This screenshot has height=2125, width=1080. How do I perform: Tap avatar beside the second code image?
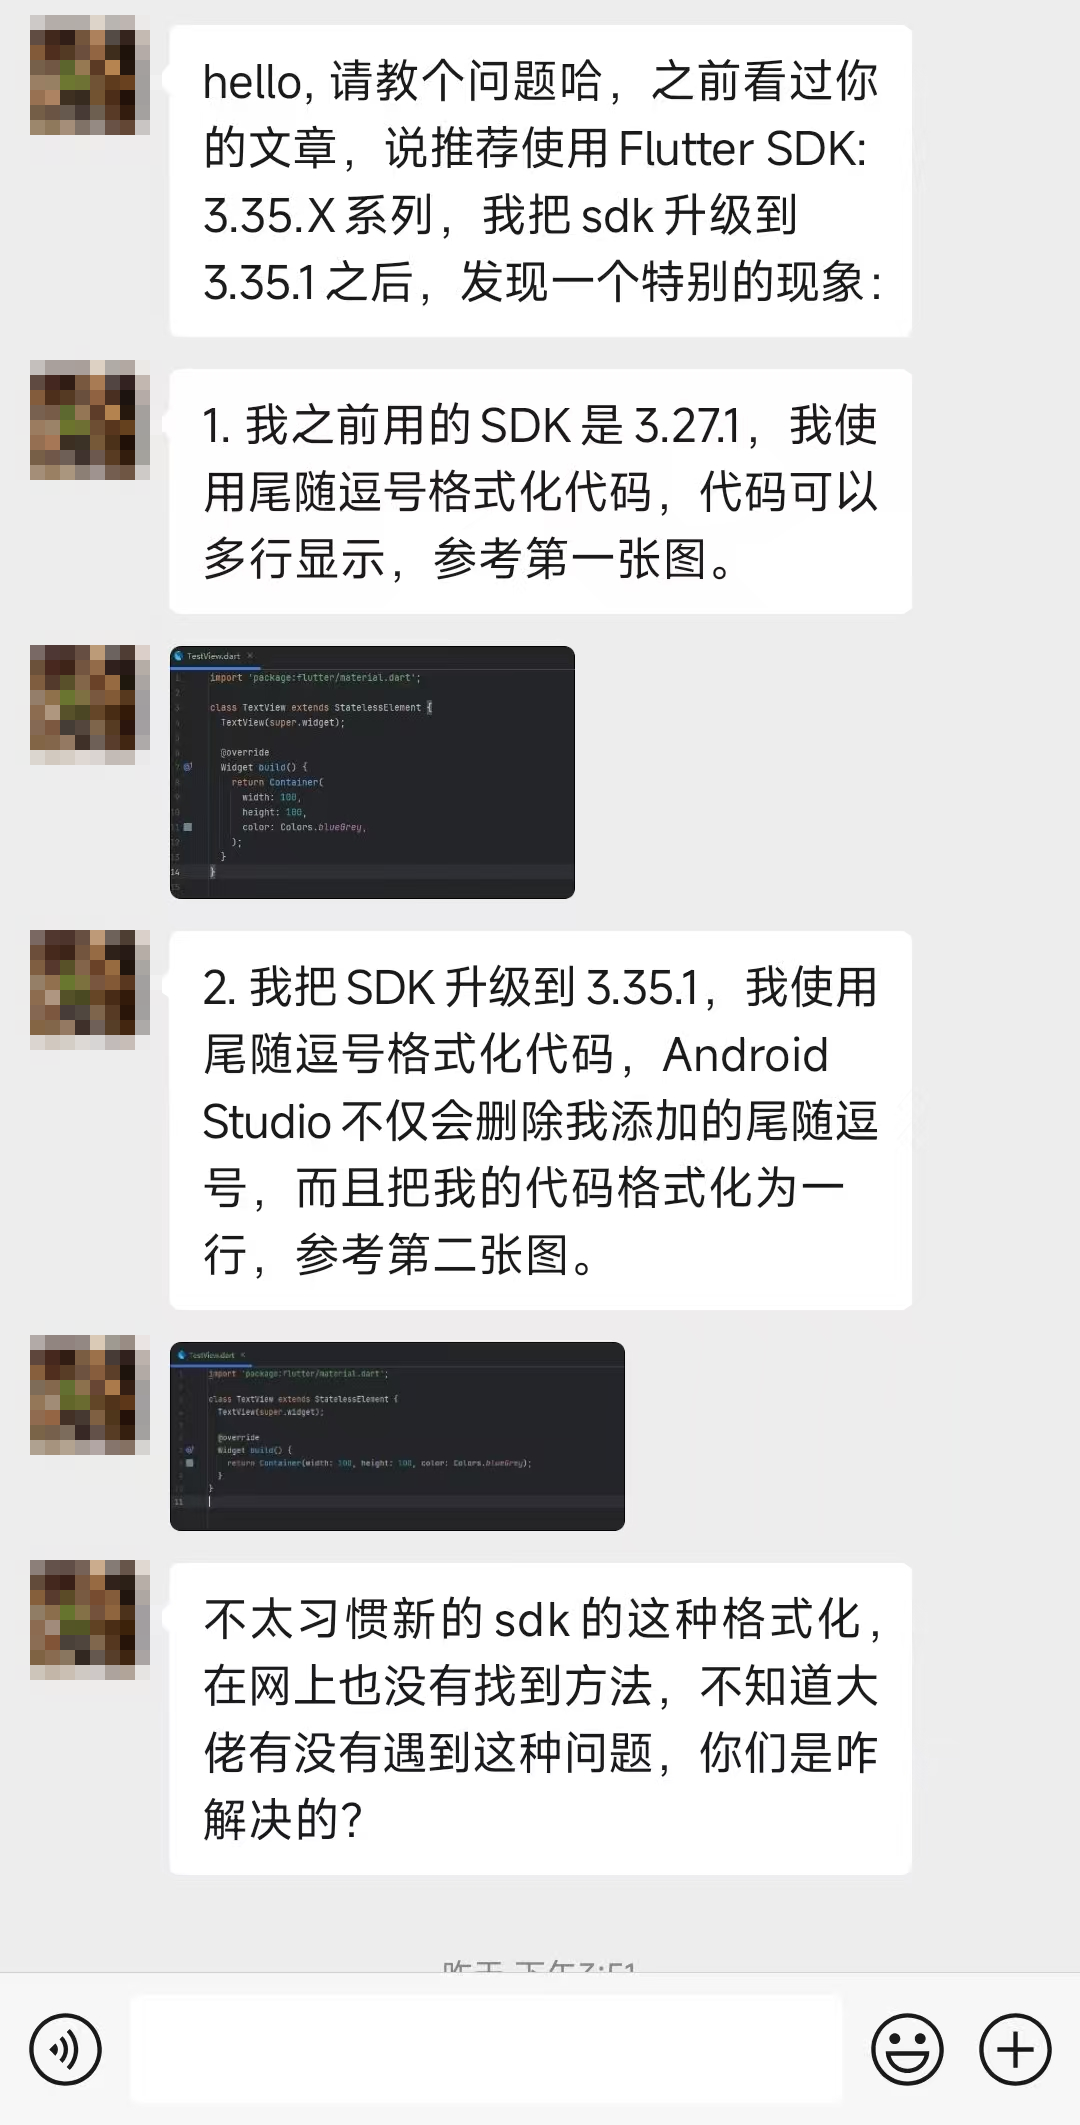(x=90, y=1394)
